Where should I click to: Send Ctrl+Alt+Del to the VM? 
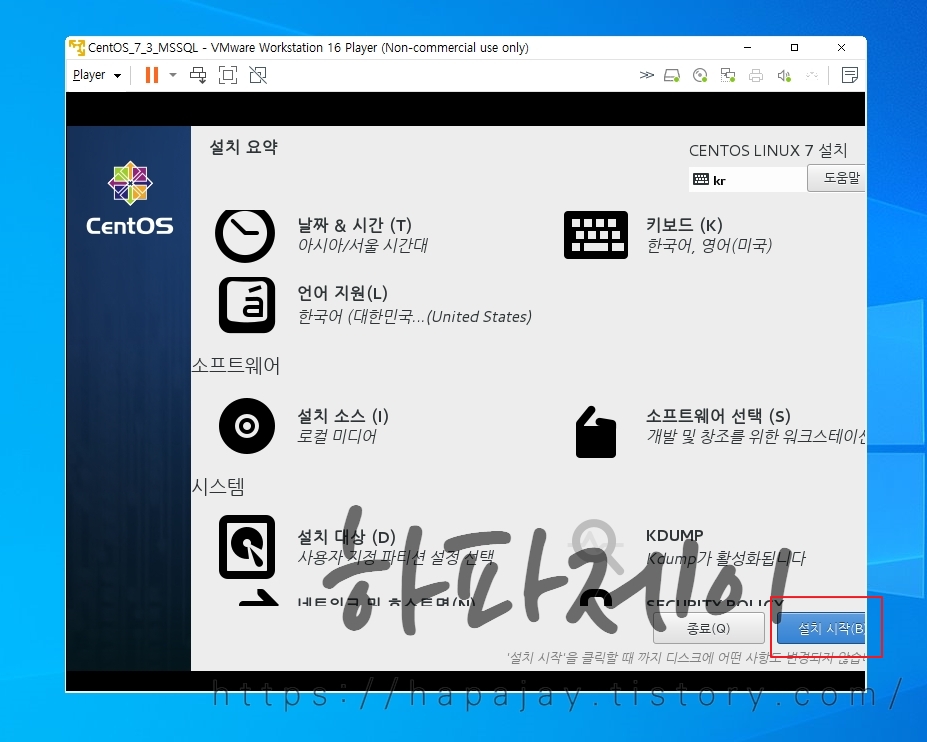(198, 75)
